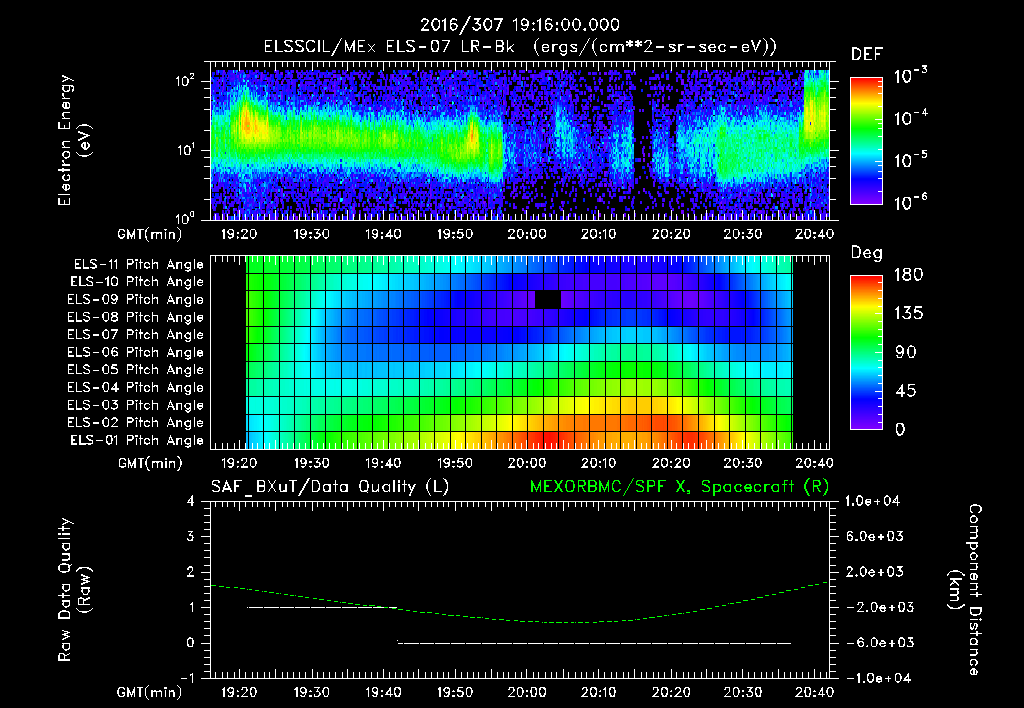Click the 135 tick on Deg color bar
The image size is (1024, 708).
[x=908, y=314]
